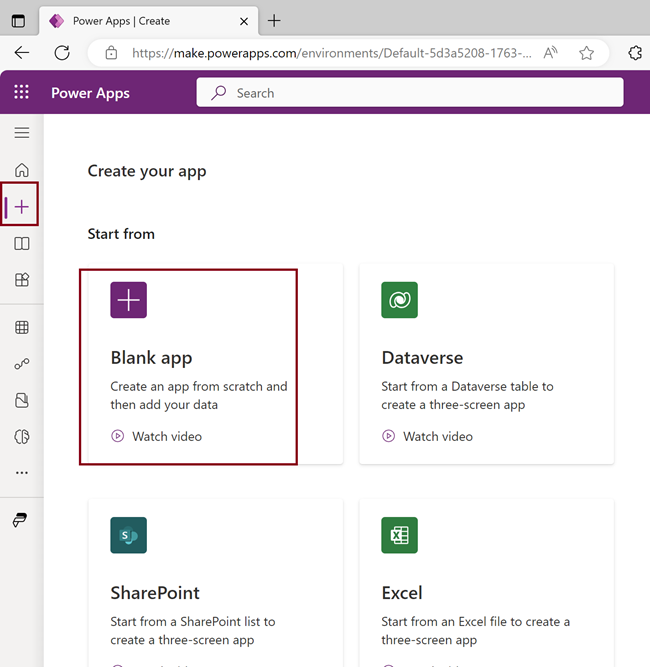Click the SharePoint tile icon

click(128, 535)
